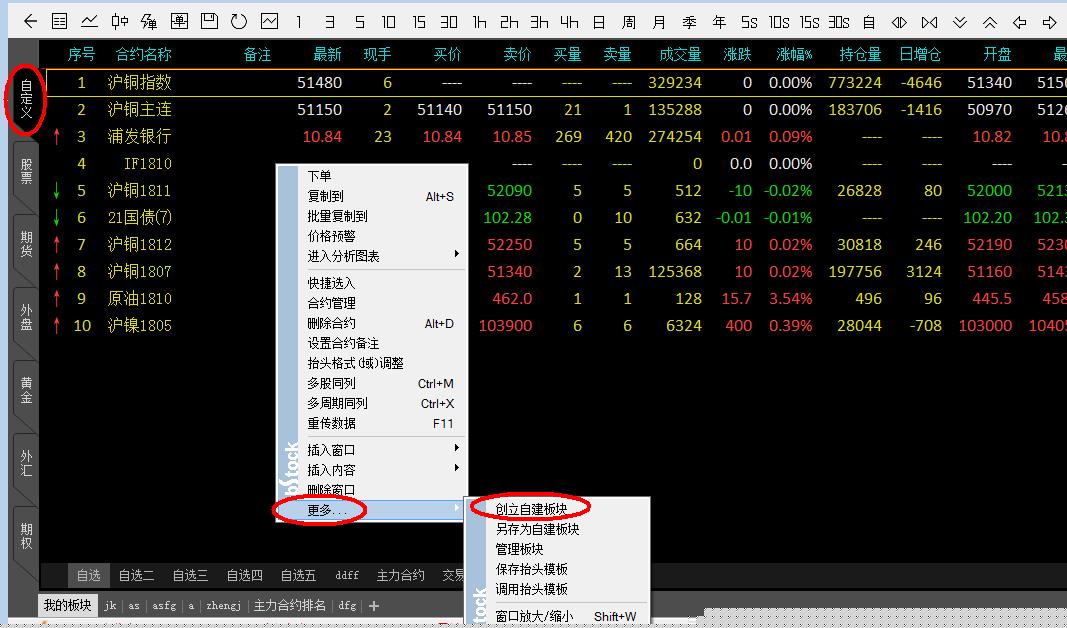Open the framed trend chart icon
Viewport: 1067px width, 628px height.
(x=269, y=22)
